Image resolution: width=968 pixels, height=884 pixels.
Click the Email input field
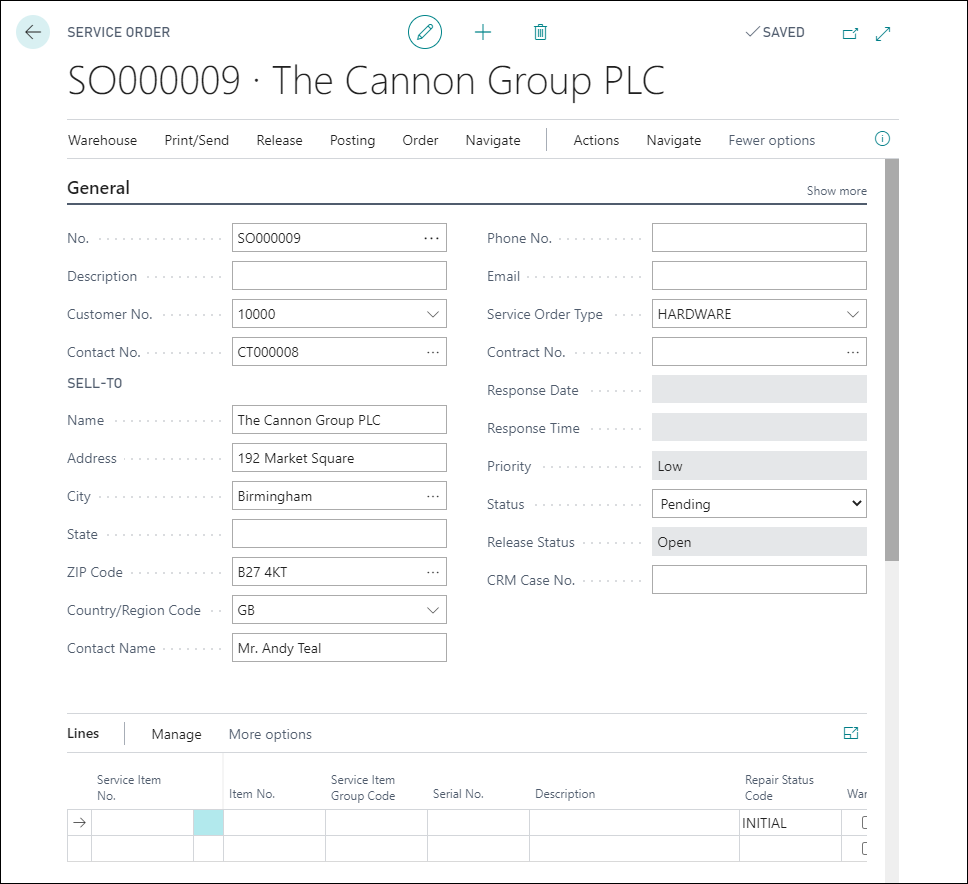(759, 276)
